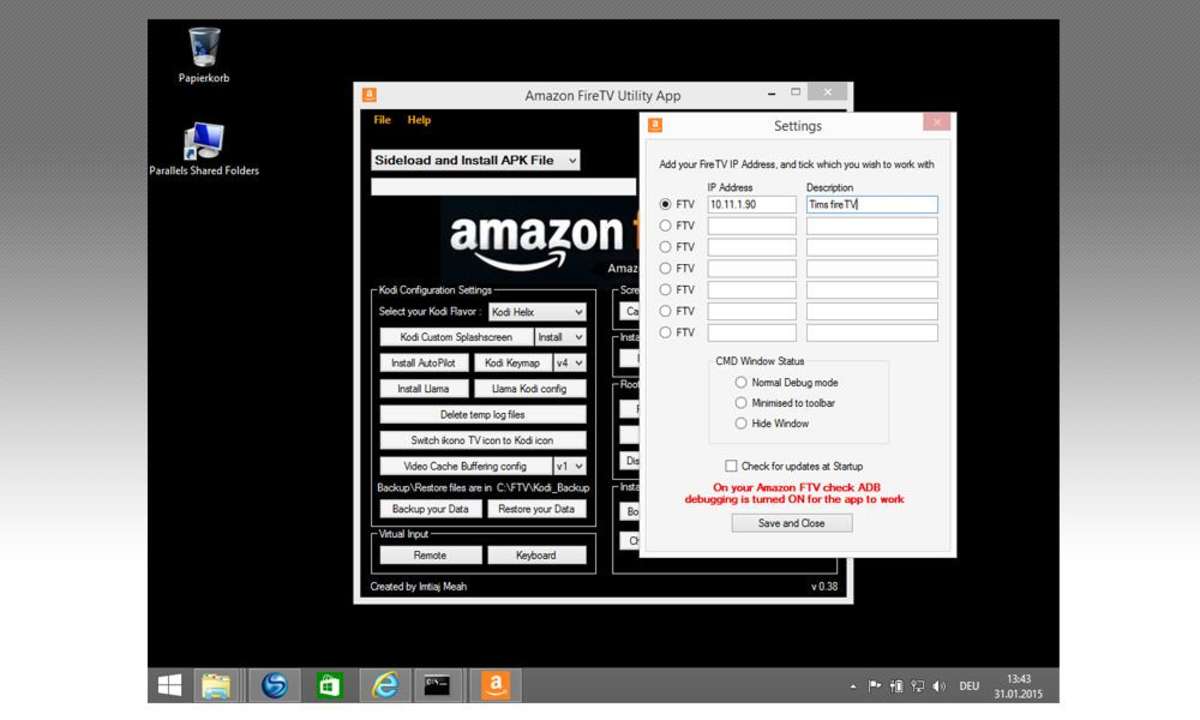Open Sideload and Install APK File dropdown
The height and width of the screenshot is (720, 1200).
click(x=475, y=160)
